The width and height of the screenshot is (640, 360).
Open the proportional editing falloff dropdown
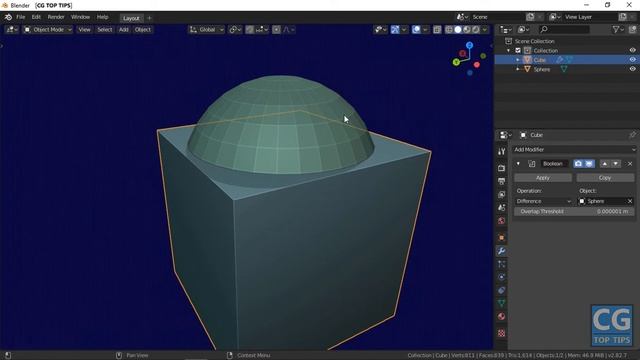[289, 30]
